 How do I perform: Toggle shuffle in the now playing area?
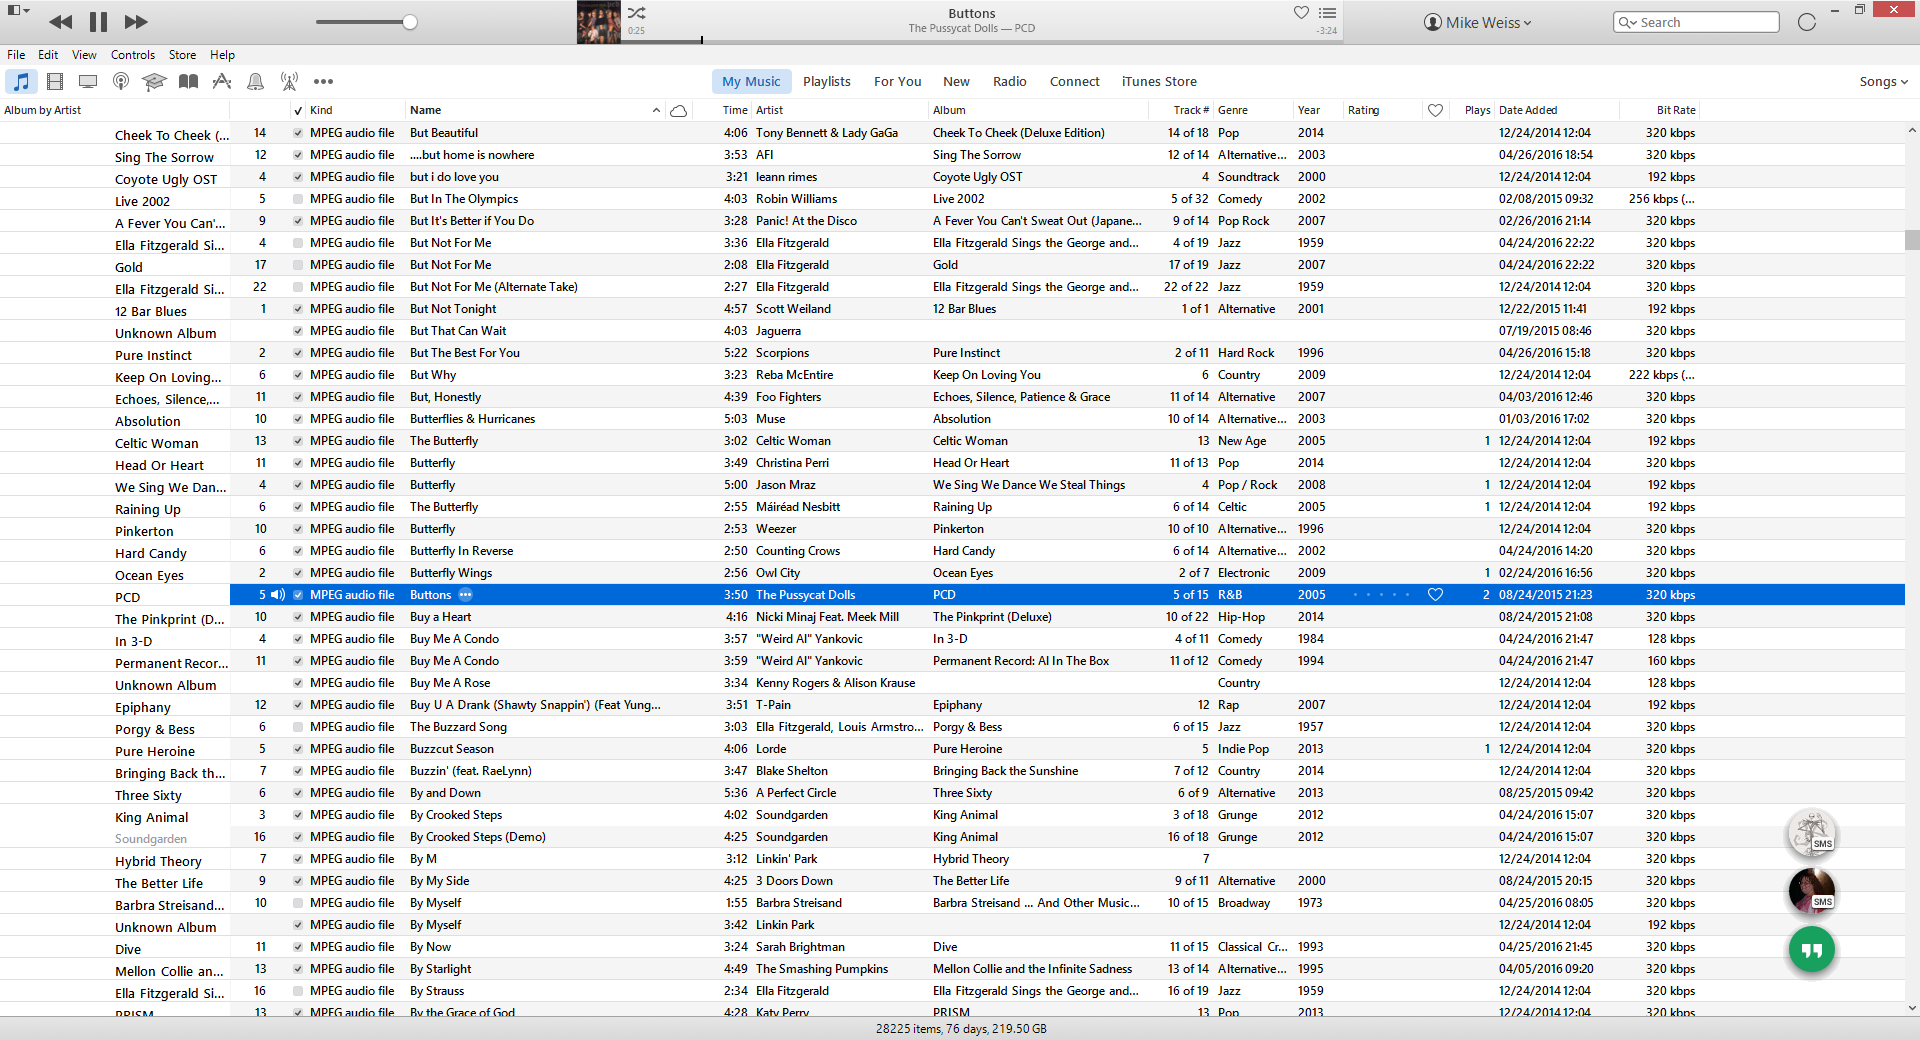636,13
